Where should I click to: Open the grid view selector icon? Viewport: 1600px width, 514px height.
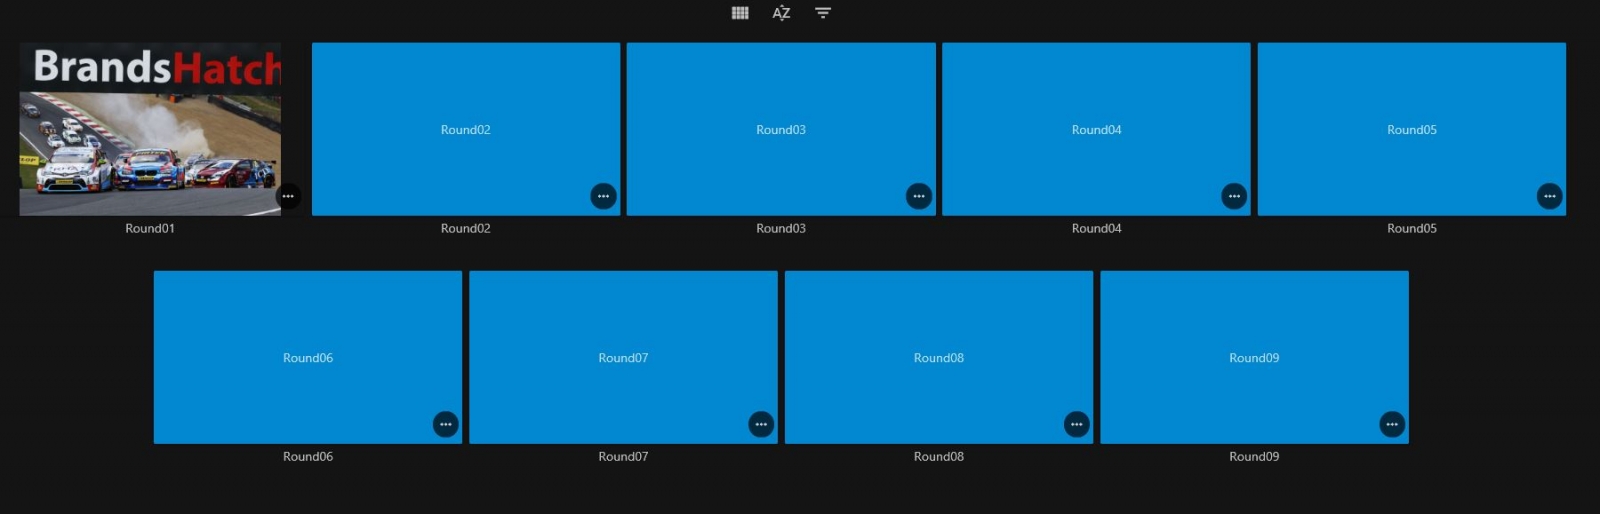pos(740,13)
